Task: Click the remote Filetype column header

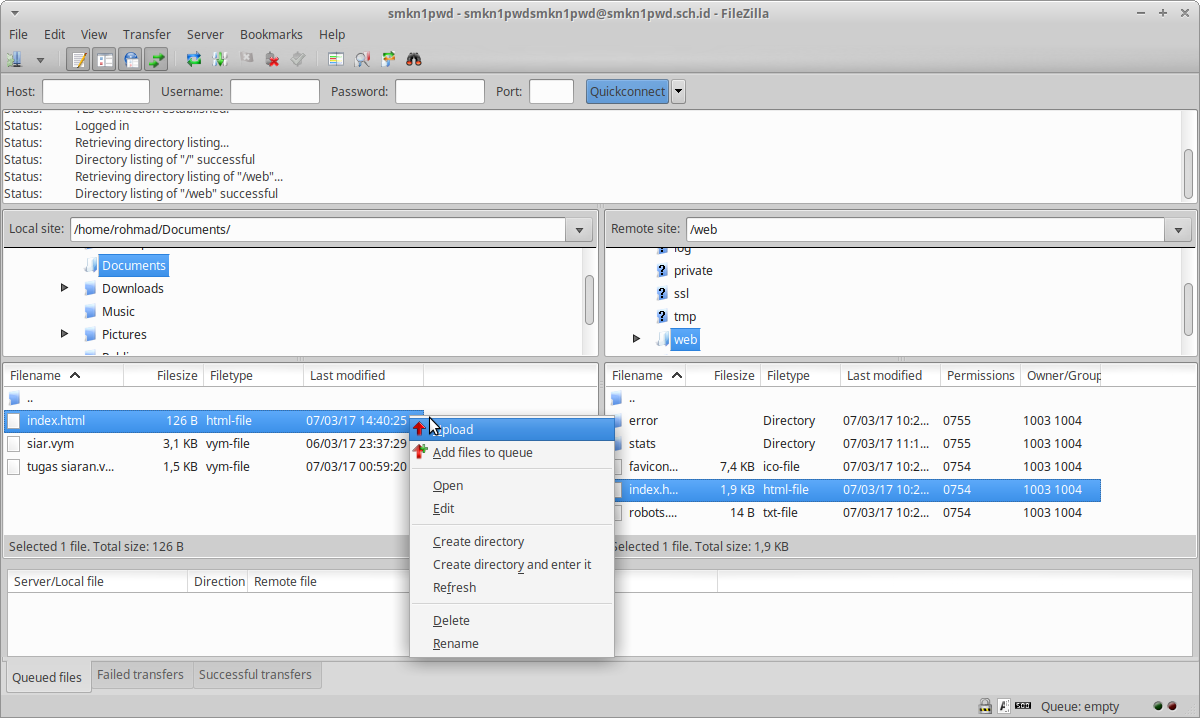Action: tap(800, 375)
